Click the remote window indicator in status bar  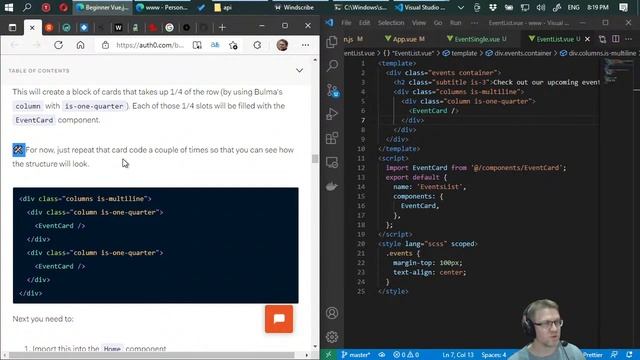[x=329, y=355]
